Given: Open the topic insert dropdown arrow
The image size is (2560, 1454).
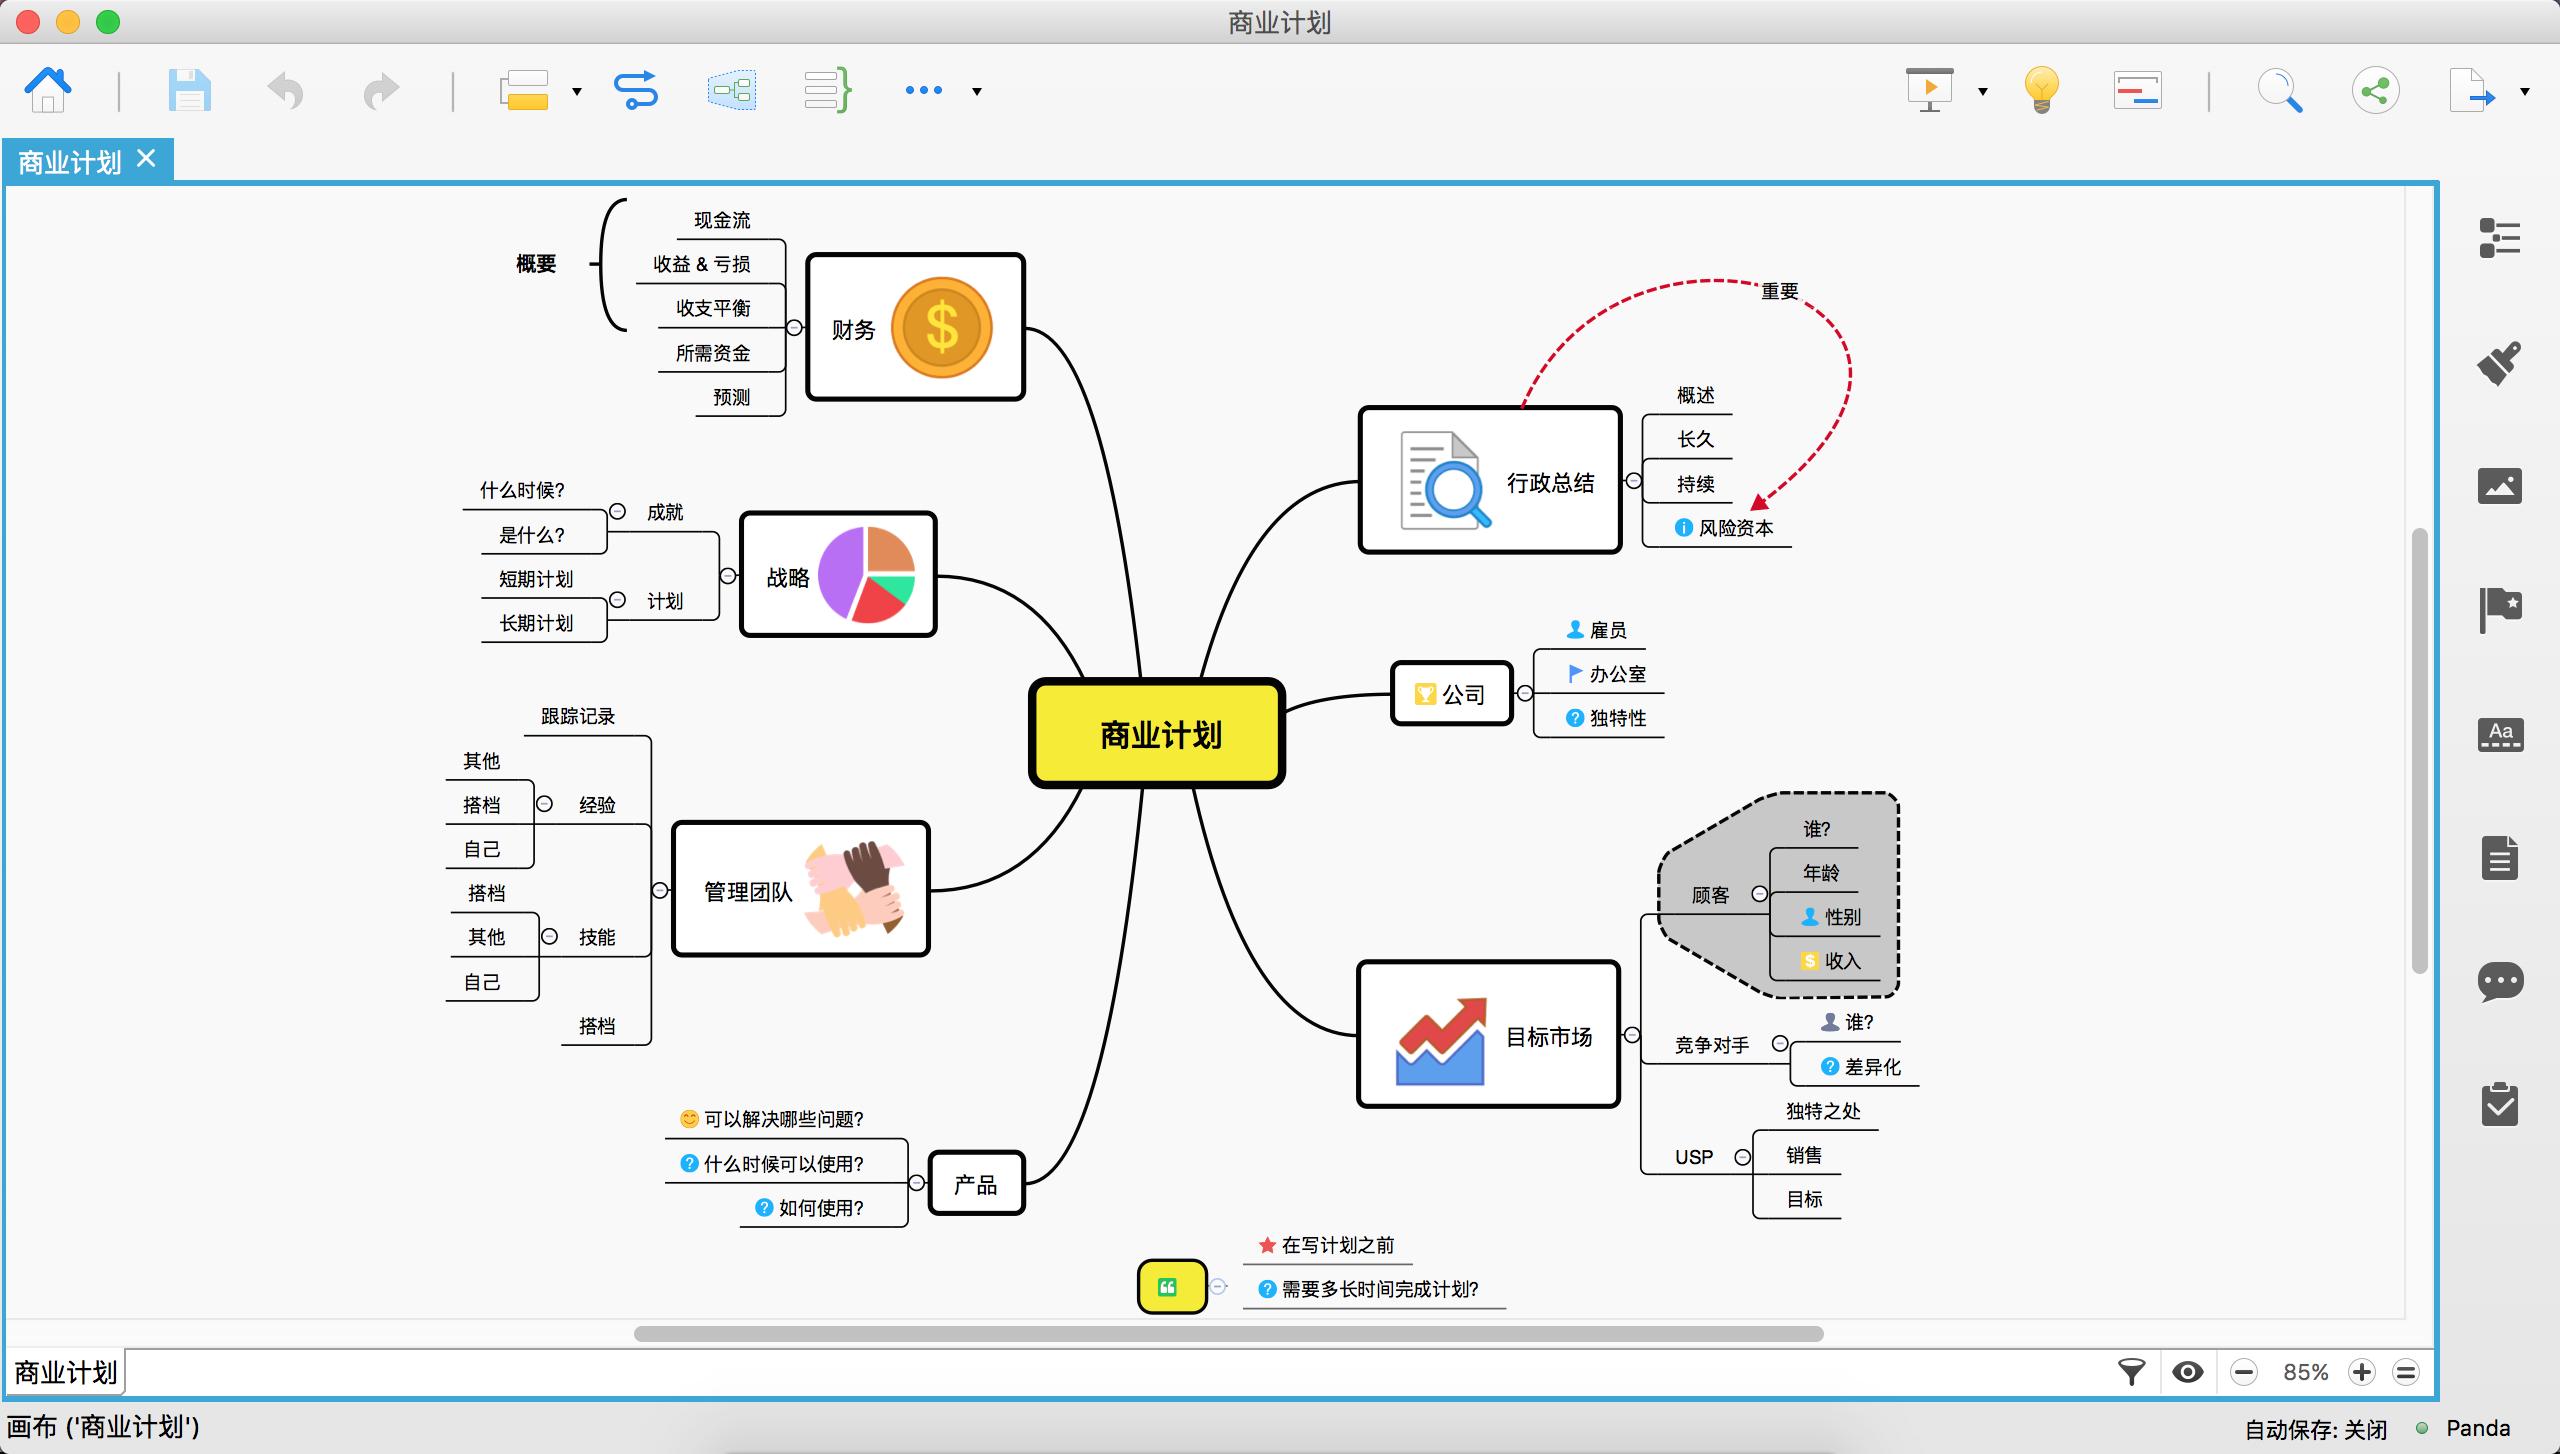Looking at the screenshot, I should coord(577,92).
